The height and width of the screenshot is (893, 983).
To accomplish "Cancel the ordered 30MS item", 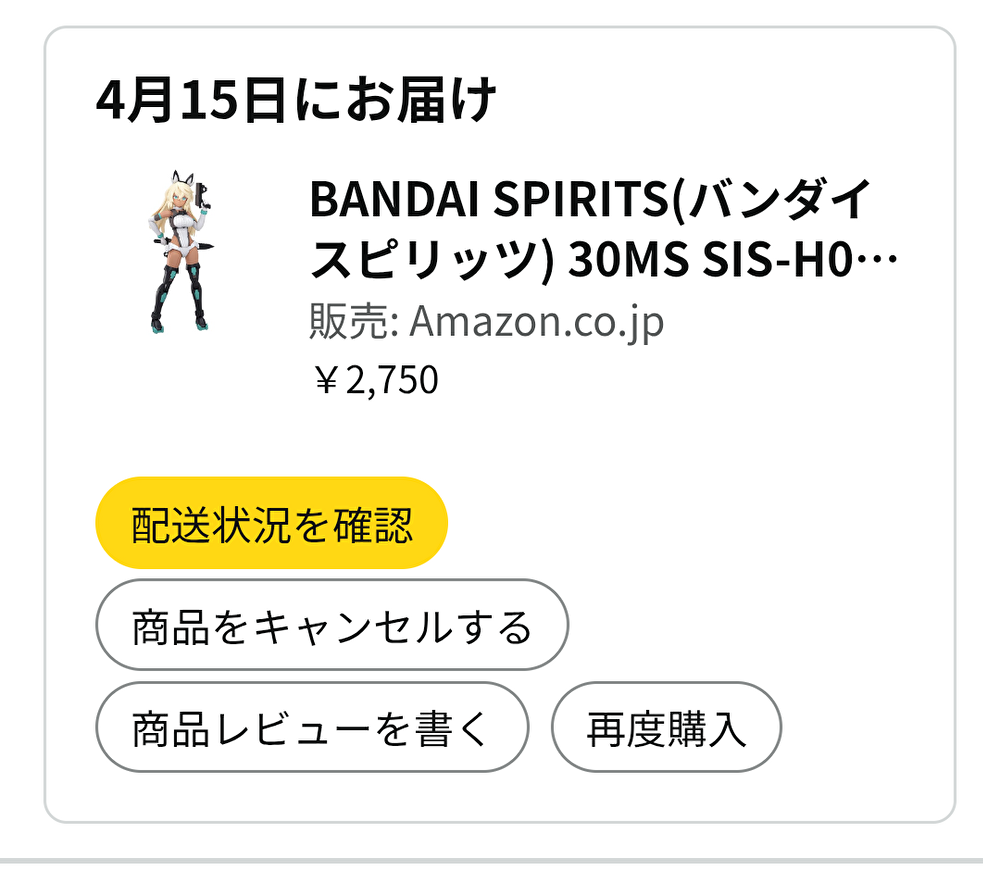I will 331,626.
